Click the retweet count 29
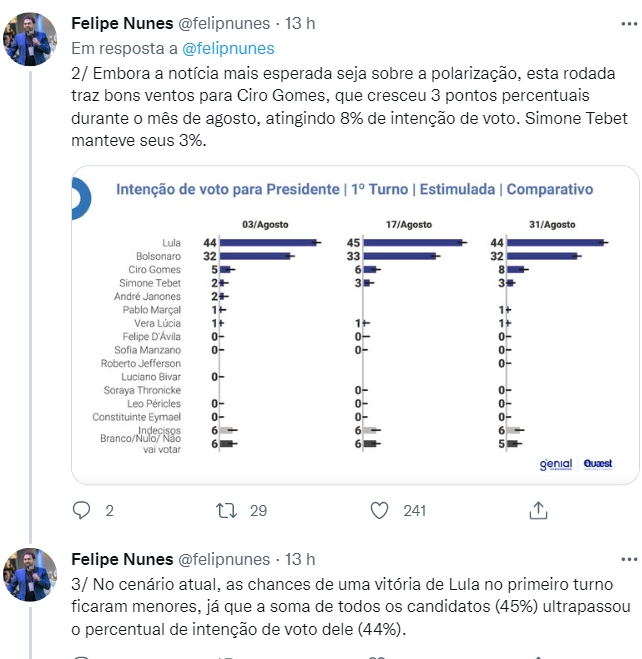 [258, 511]
